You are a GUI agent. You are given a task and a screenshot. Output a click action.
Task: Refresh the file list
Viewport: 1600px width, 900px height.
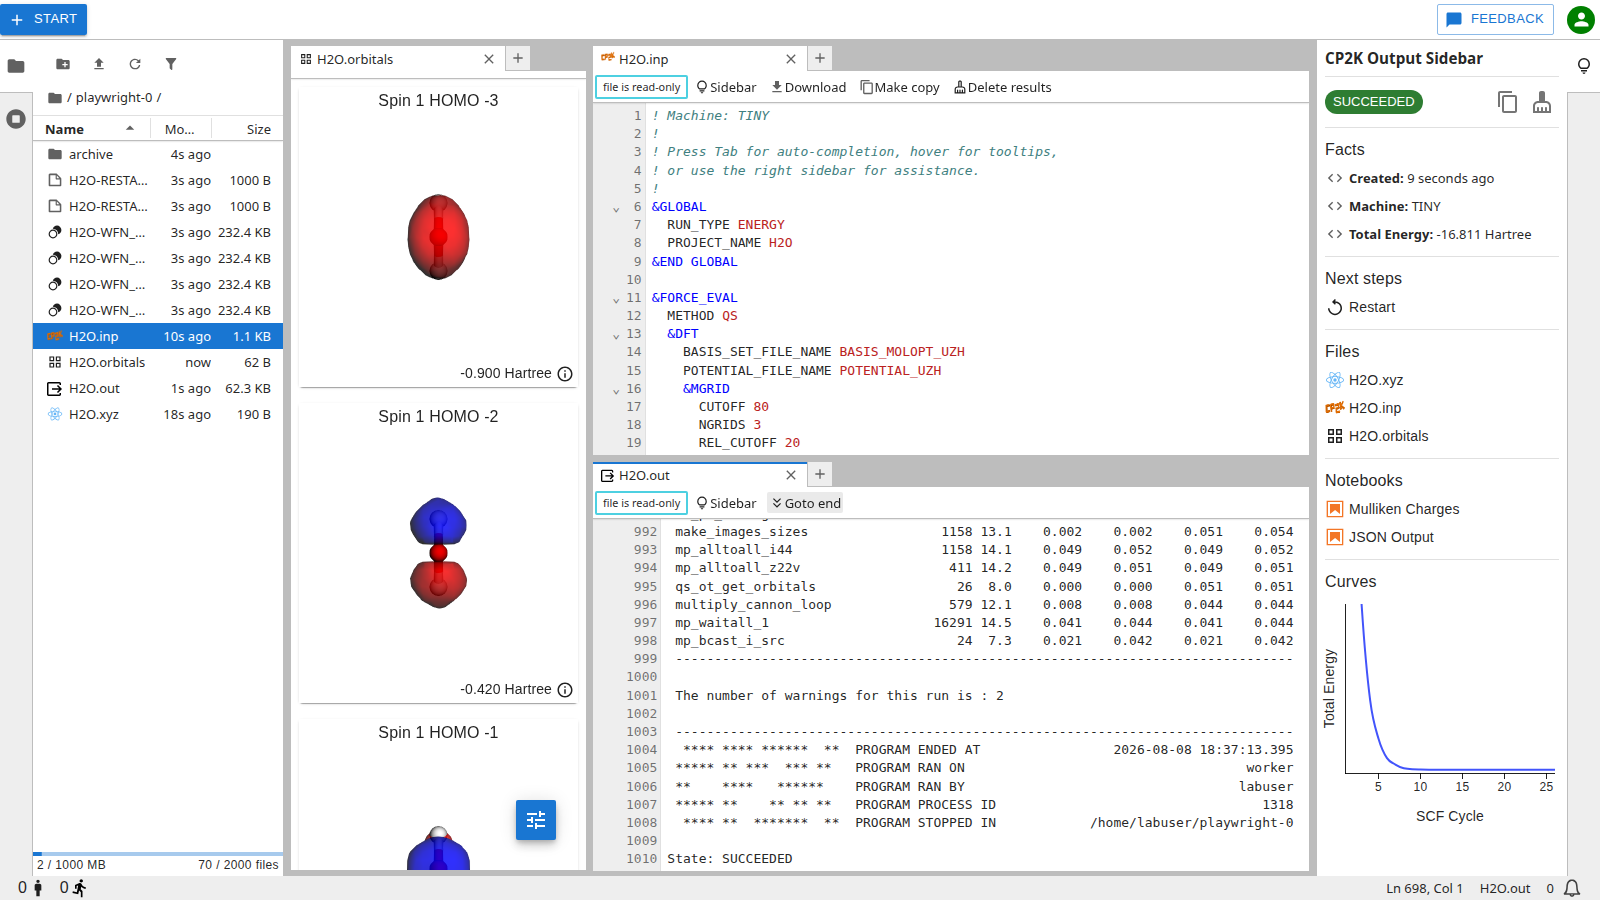pyautogui.click(x=135, y=64)
